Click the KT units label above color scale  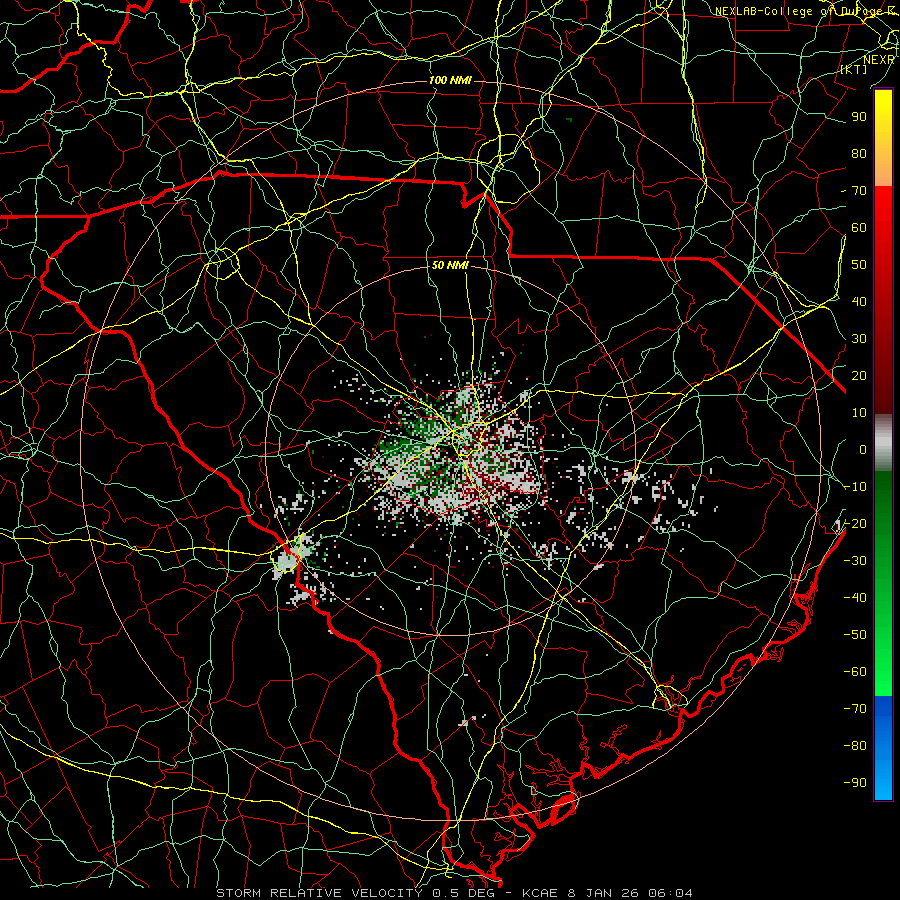coord(854,69)
